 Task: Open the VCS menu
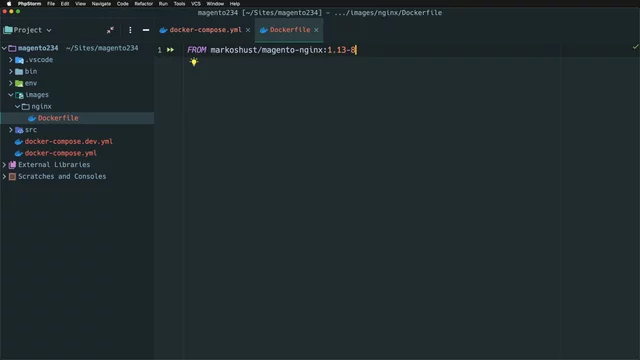pos(196,4)
